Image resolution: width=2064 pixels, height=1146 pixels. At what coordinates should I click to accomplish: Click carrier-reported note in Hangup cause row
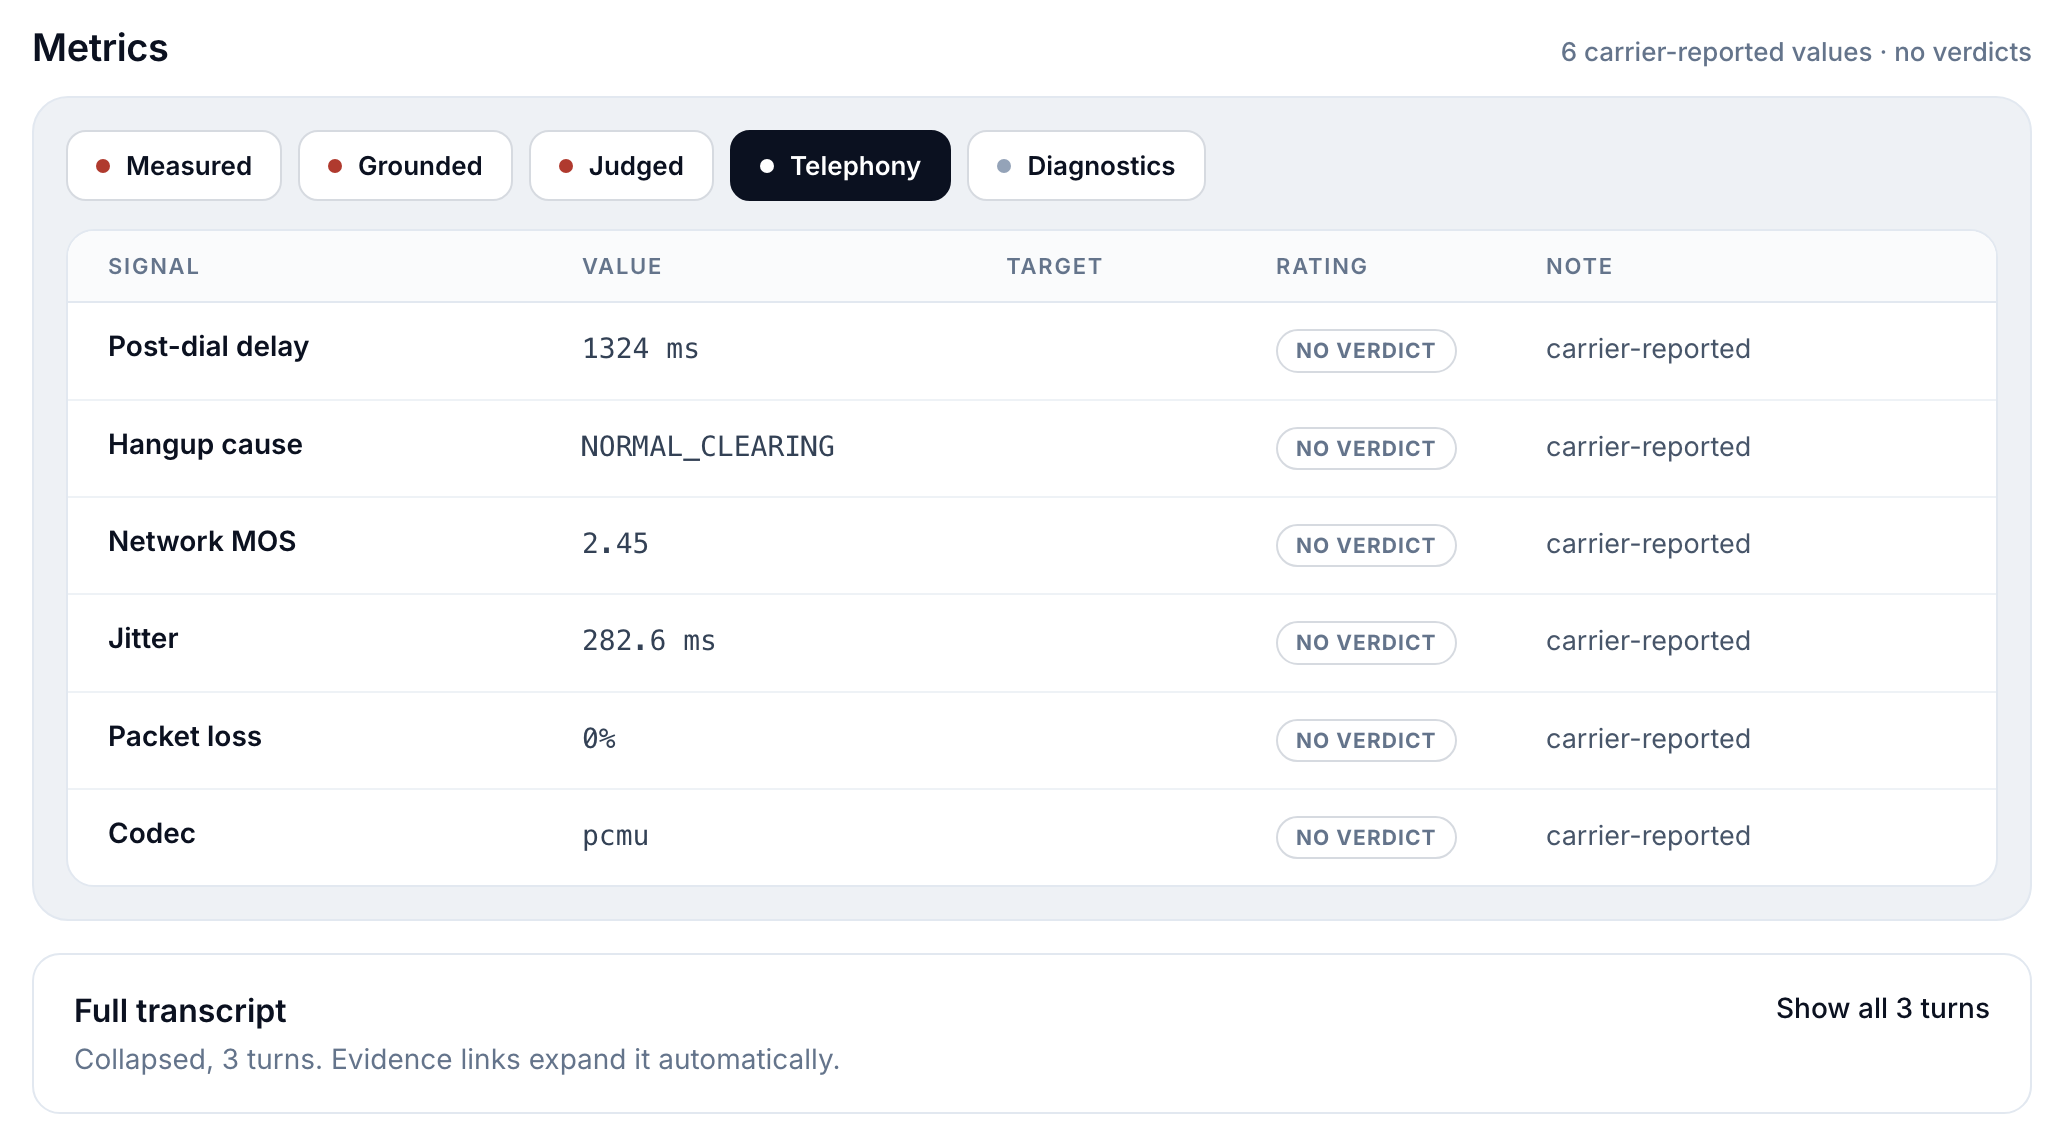(1648, 447)
